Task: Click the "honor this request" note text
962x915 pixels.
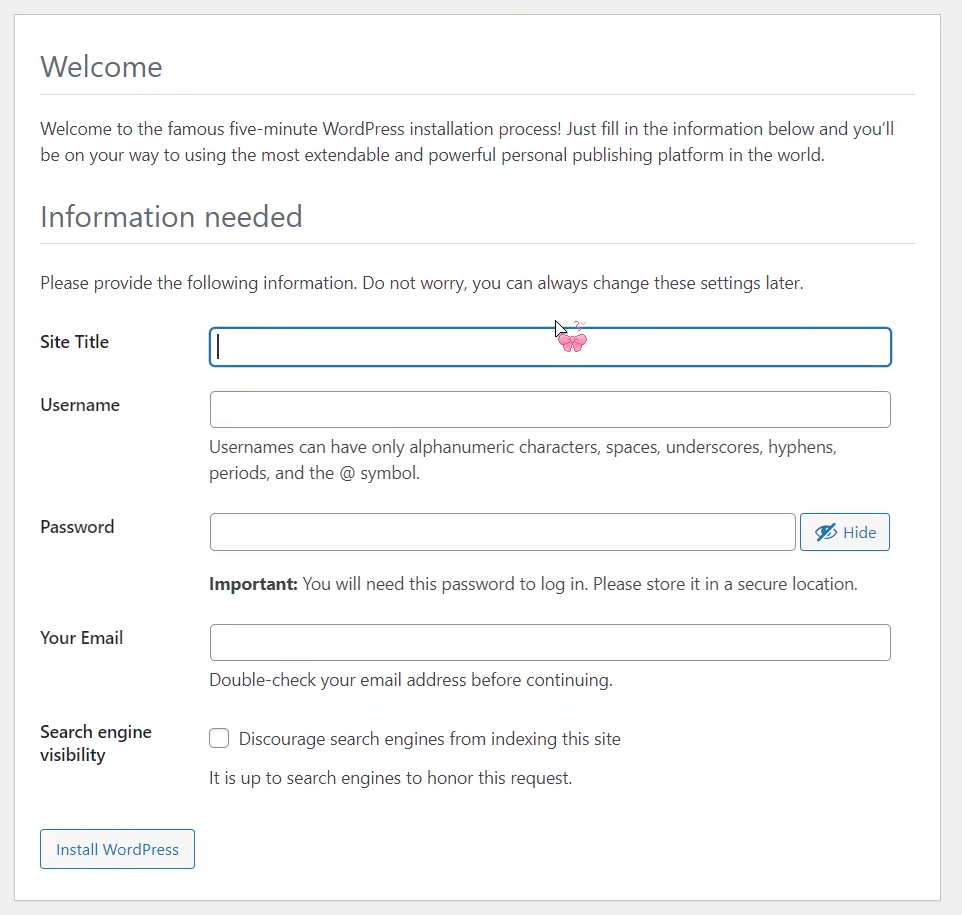Action: 390,777
